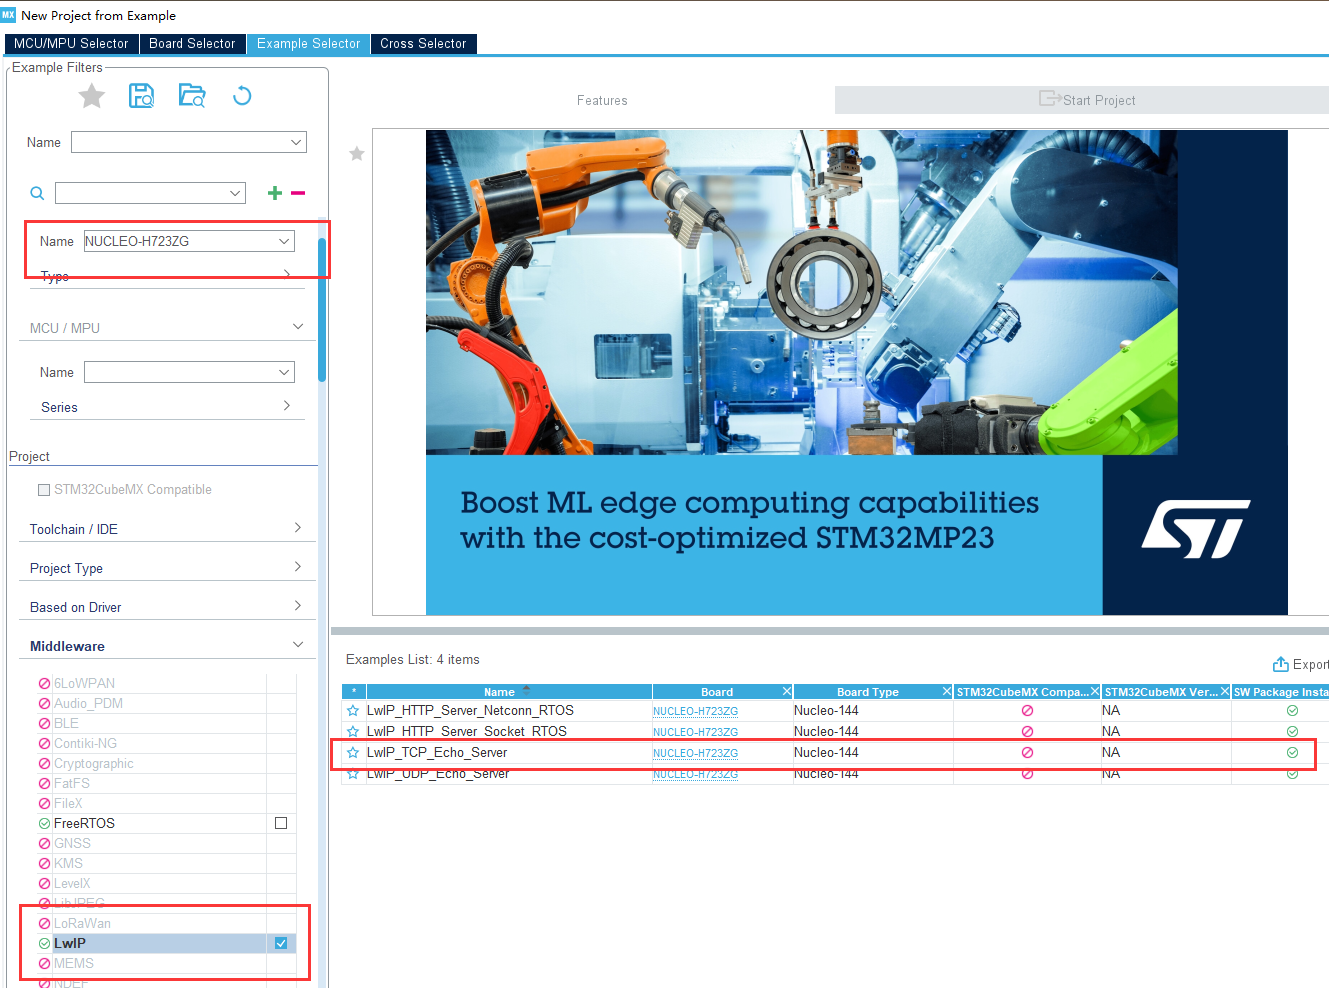Click the save search filter icon
Image resolution: width=1329 pixels, height=988 pixels.
pos(141,96)
